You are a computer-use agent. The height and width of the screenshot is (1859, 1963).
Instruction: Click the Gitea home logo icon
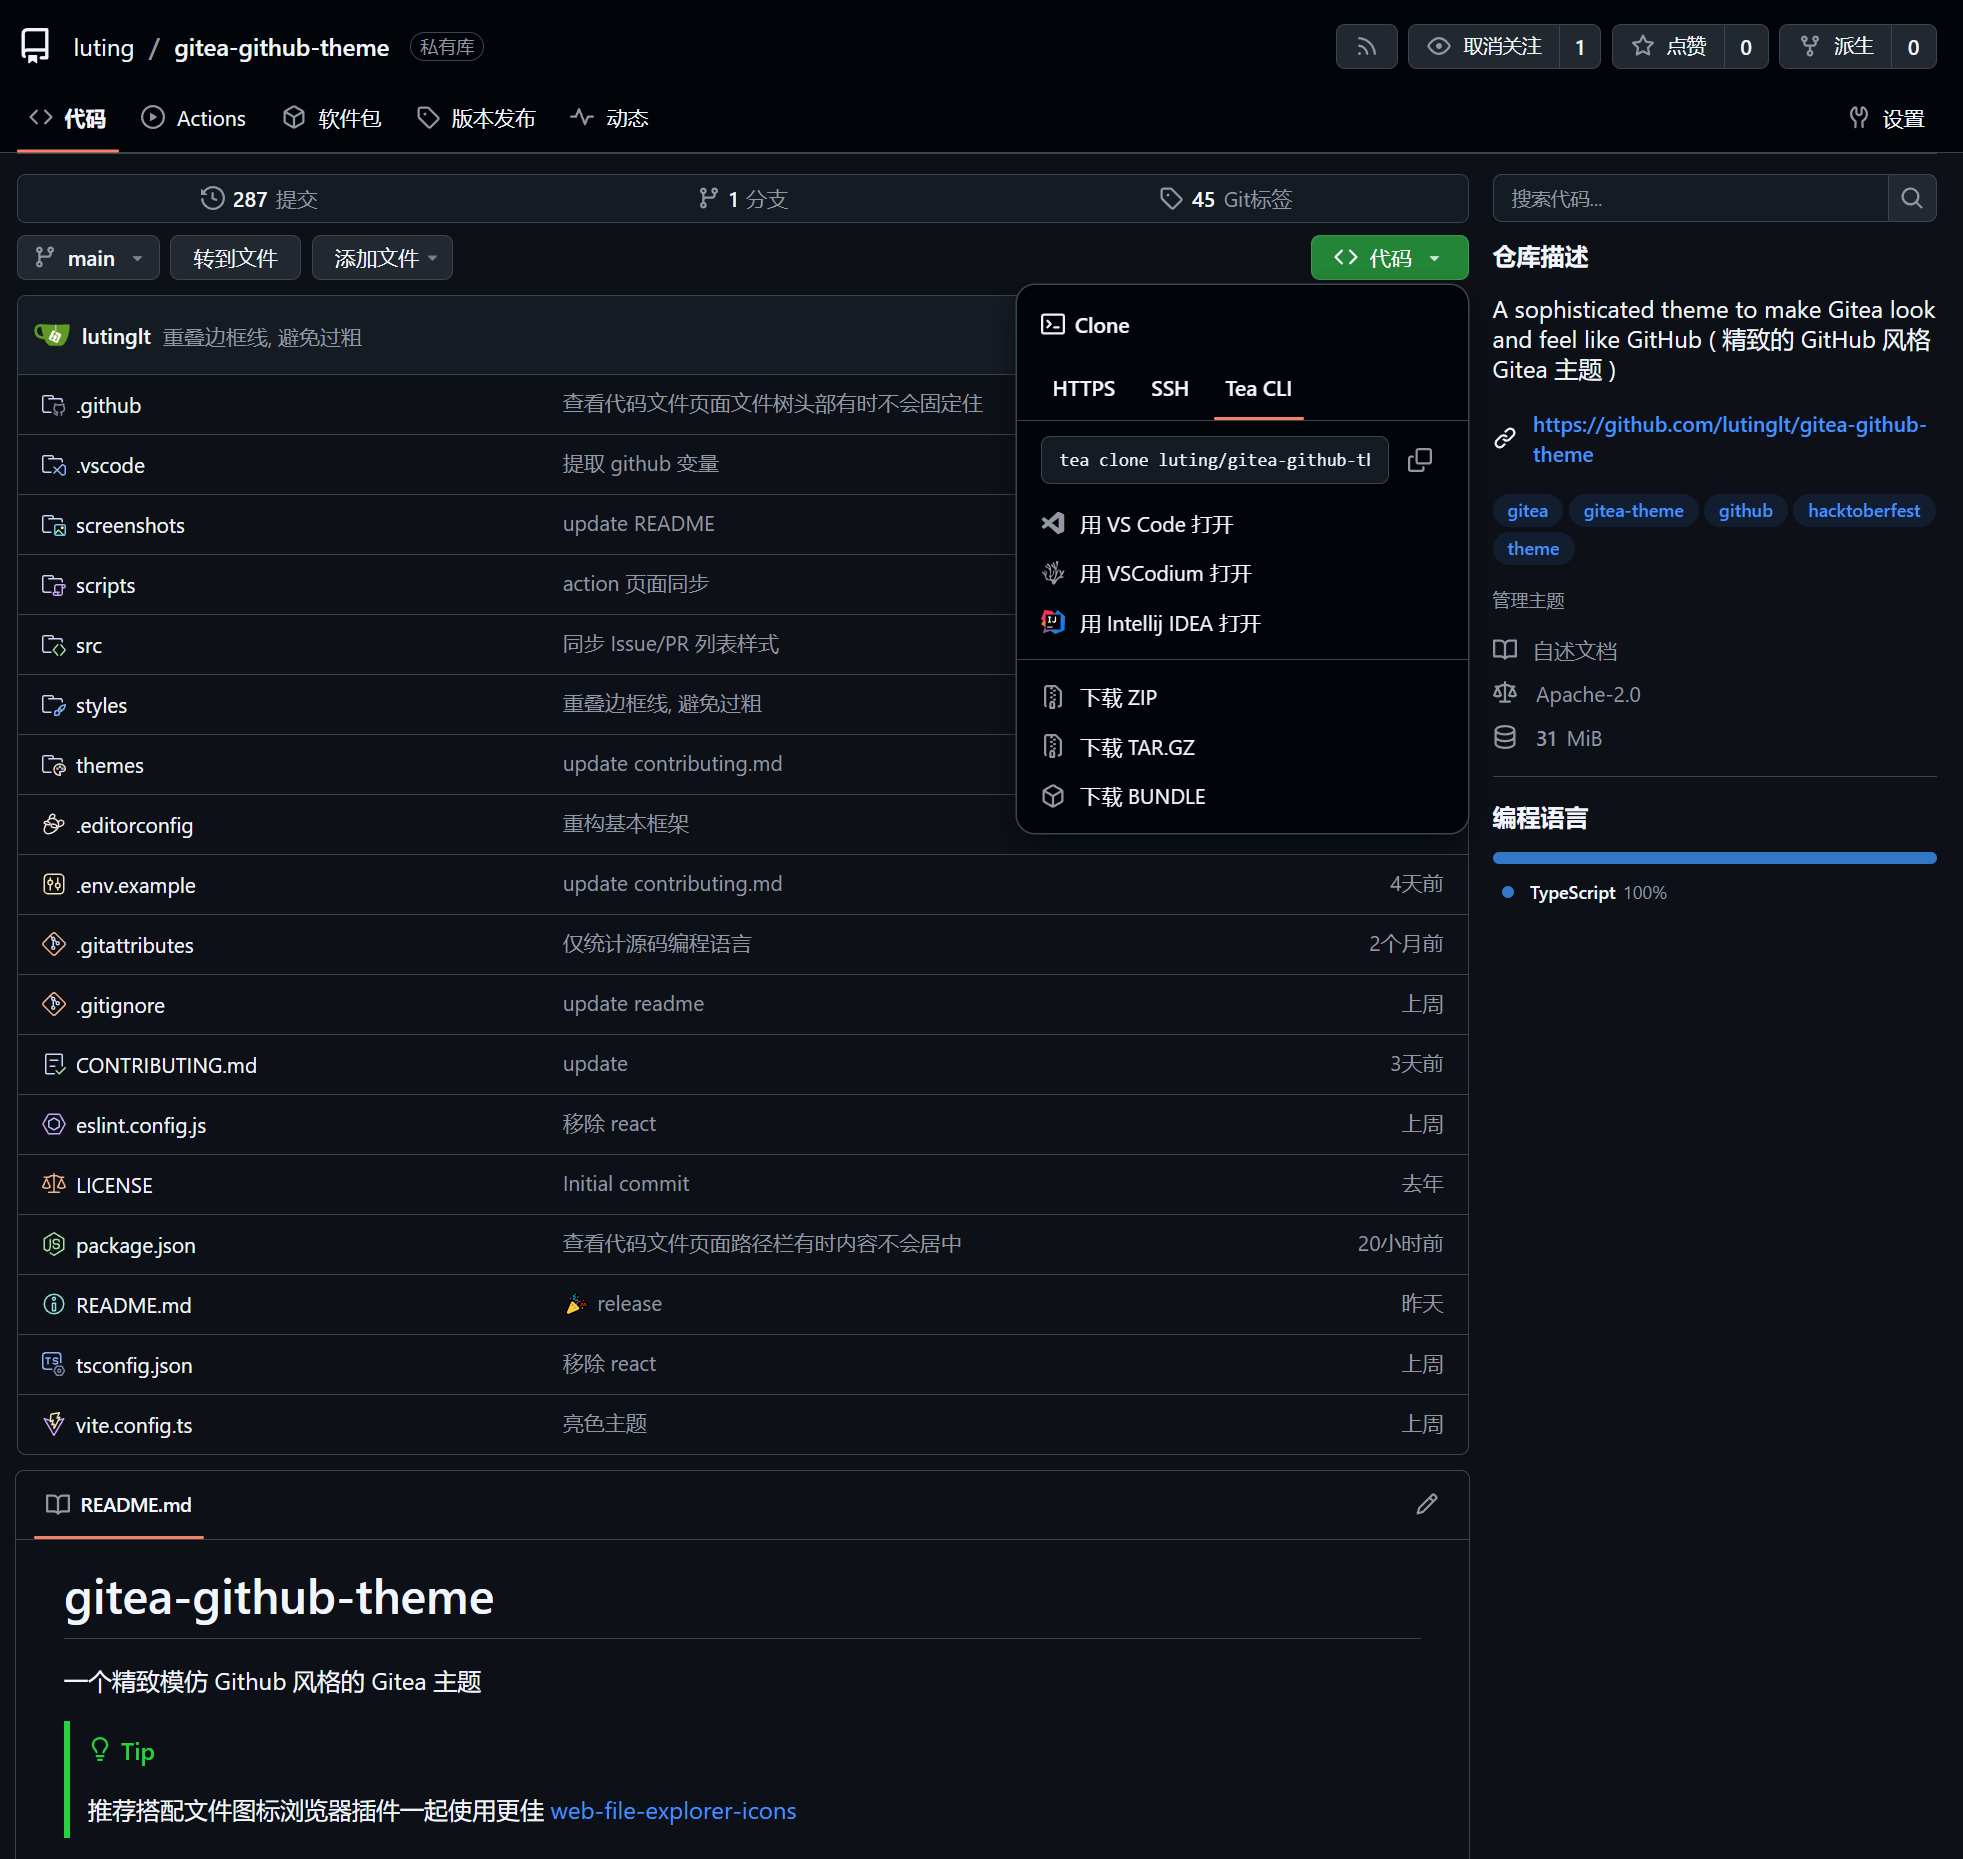point(36,47)
